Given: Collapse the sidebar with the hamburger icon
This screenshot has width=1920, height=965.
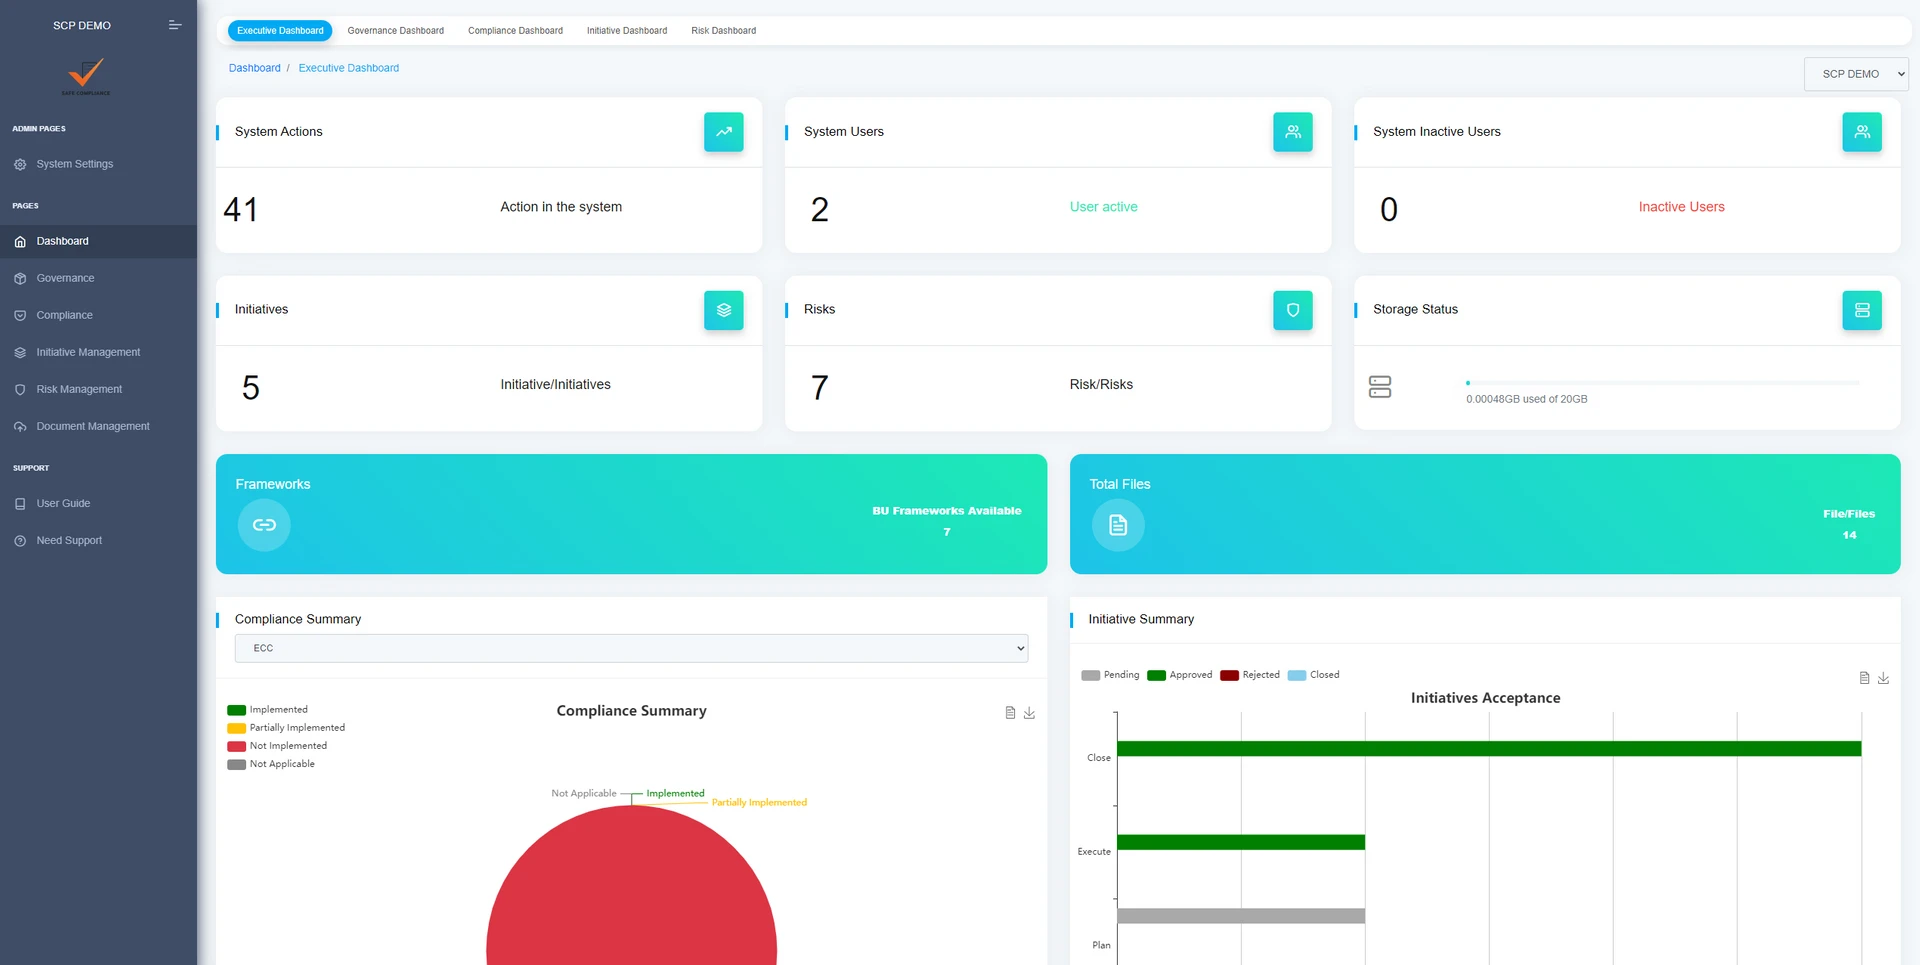Looking at the screenshot, I should (175, 25).
